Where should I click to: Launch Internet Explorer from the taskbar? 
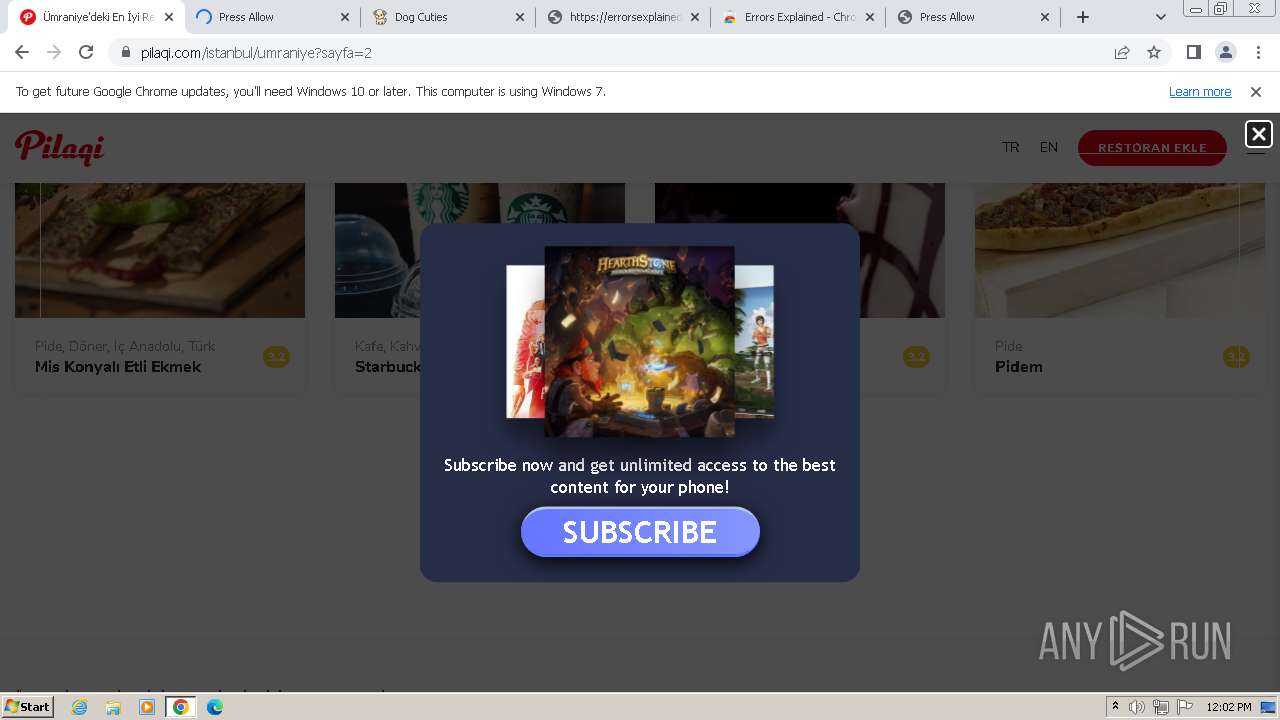[80, 707]
